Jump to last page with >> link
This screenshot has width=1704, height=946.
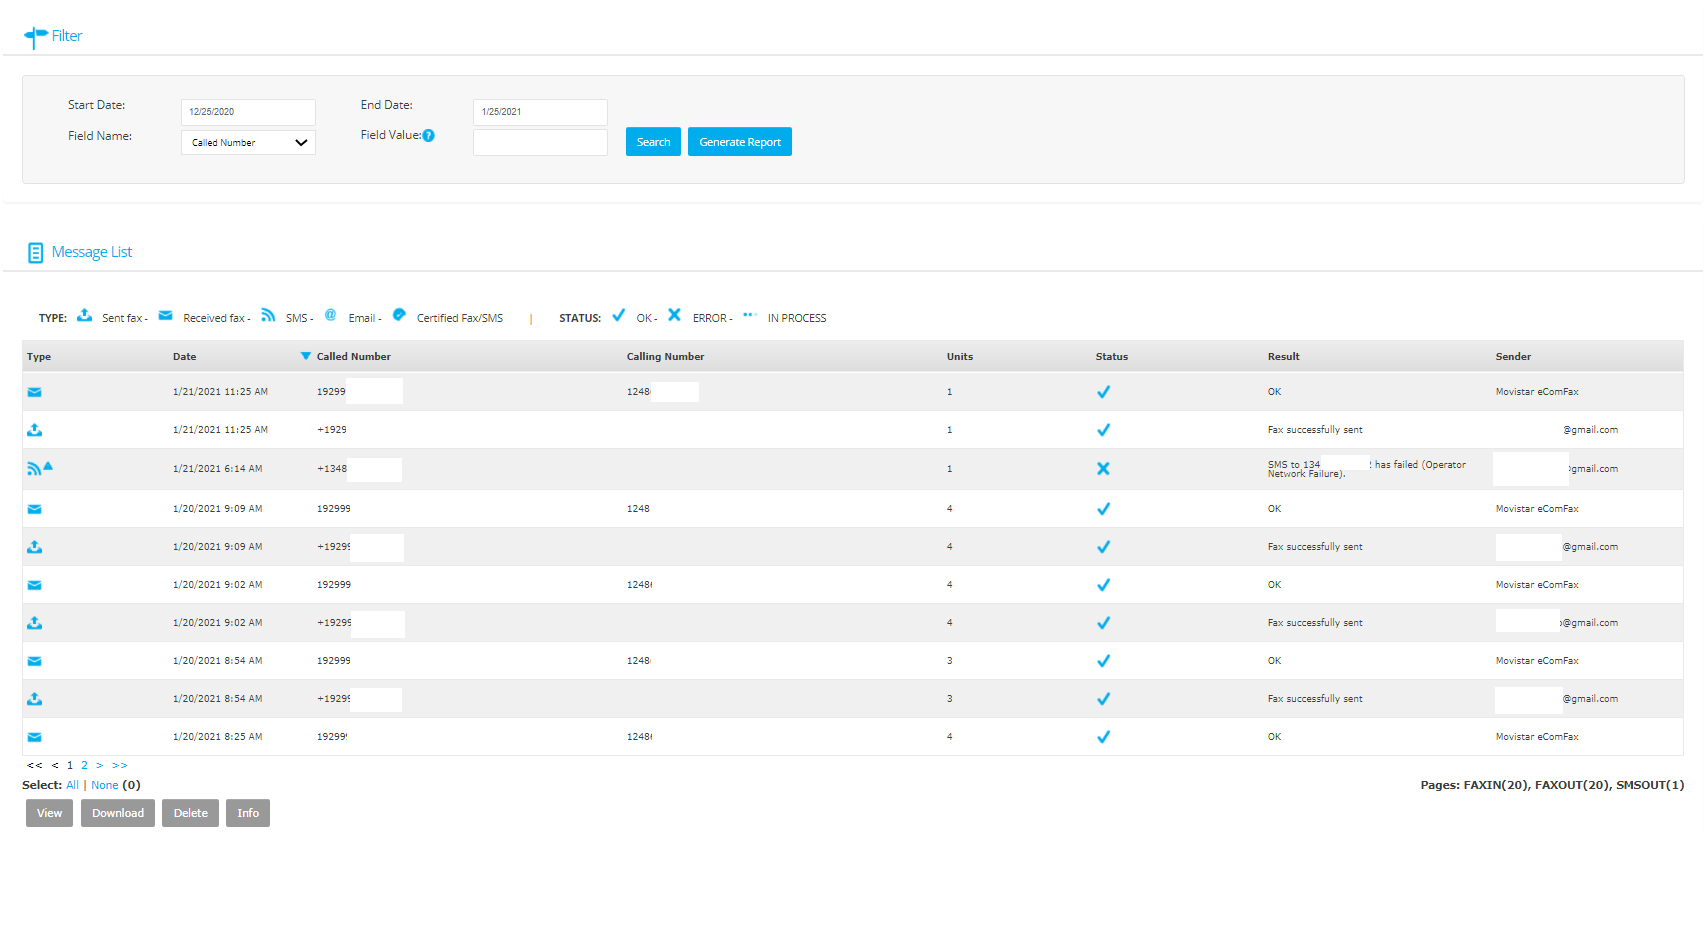[x=120, y=765]
